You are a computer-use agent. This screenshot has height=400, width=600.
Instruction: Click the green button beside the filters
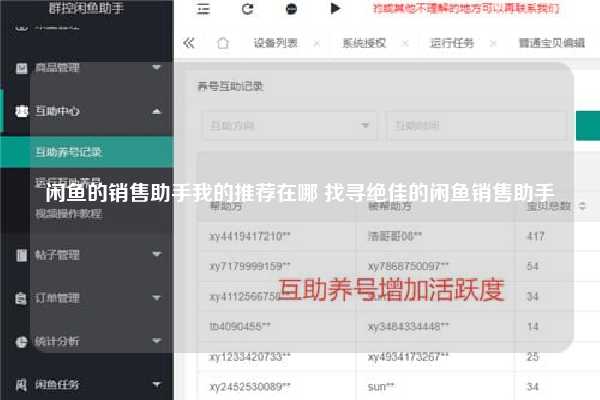(588, 126)
